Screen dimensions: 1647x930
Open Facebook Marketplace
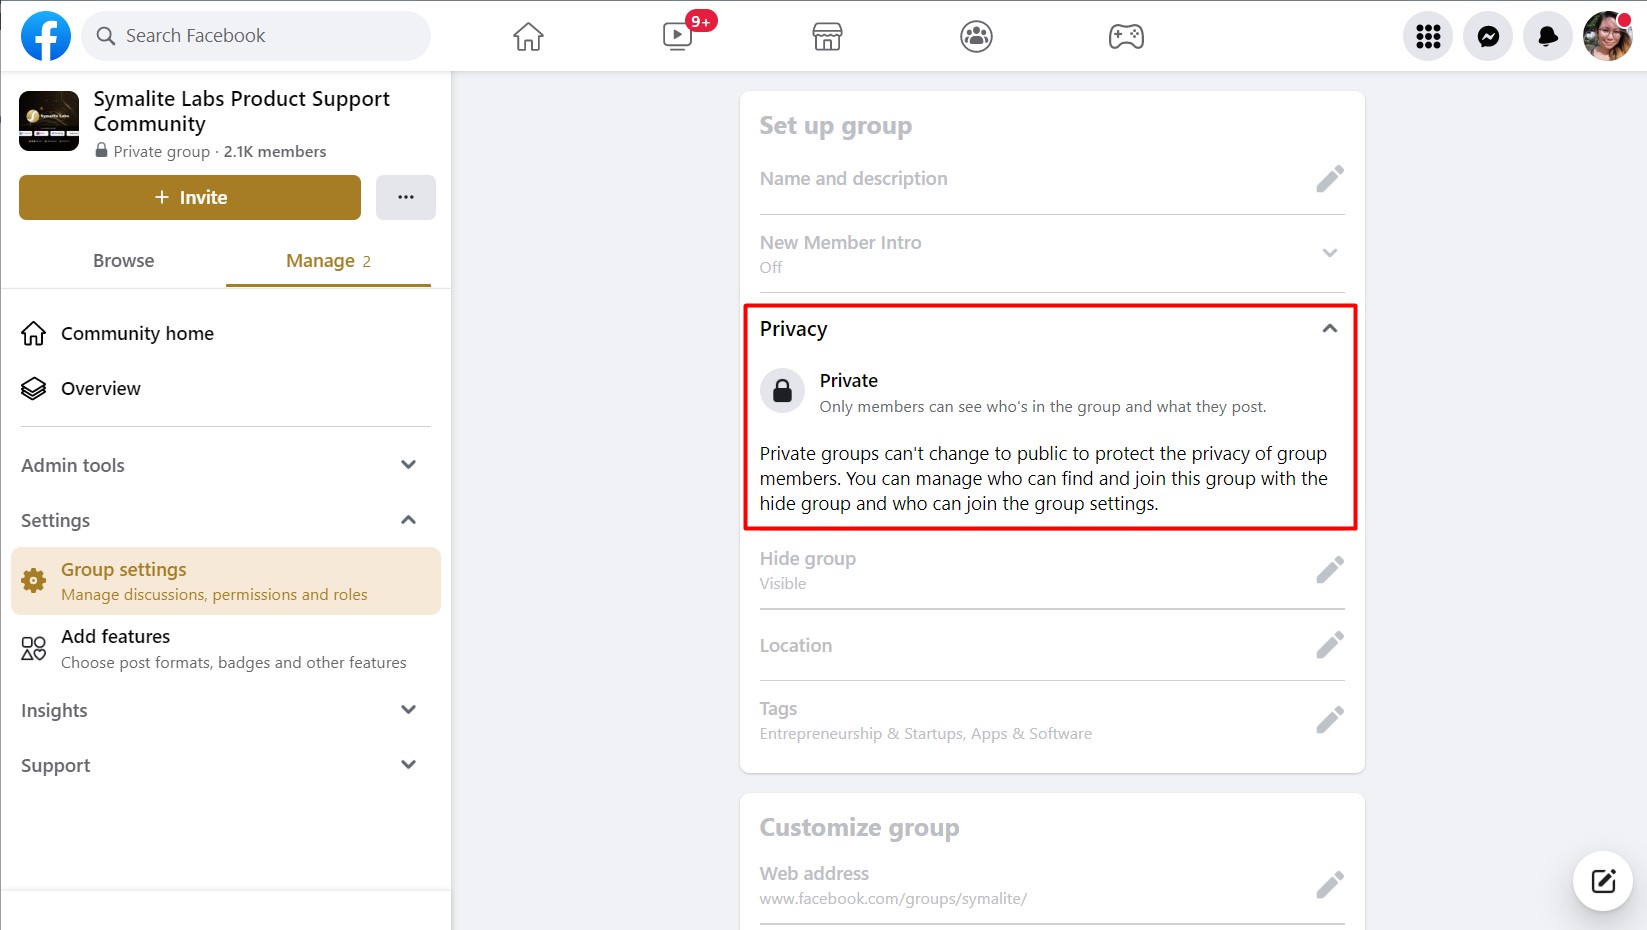pos(827,36)
